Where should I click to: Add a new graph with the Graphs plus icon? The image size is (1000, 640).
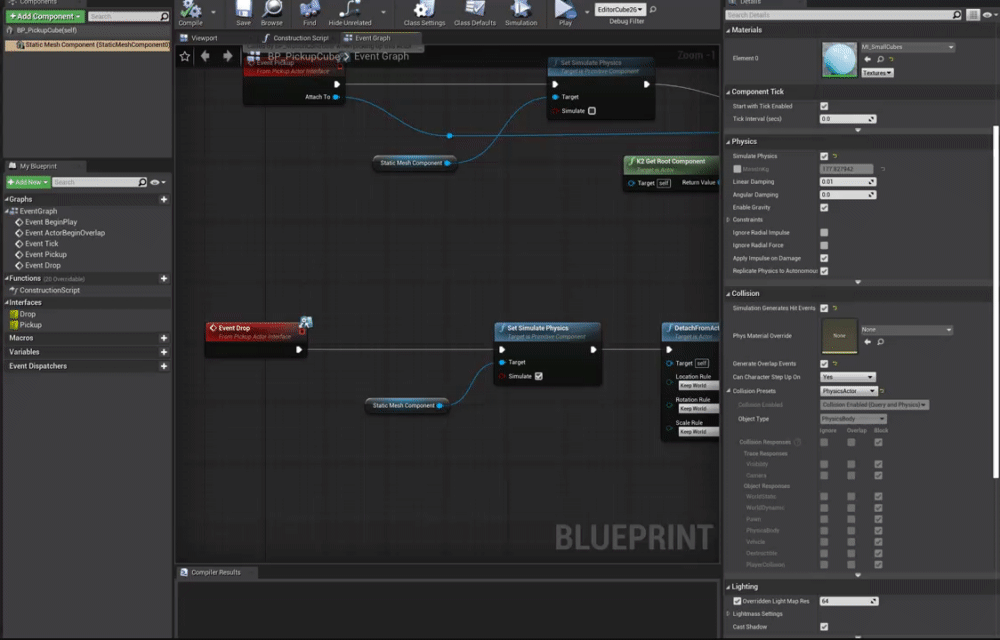point(164,200)
